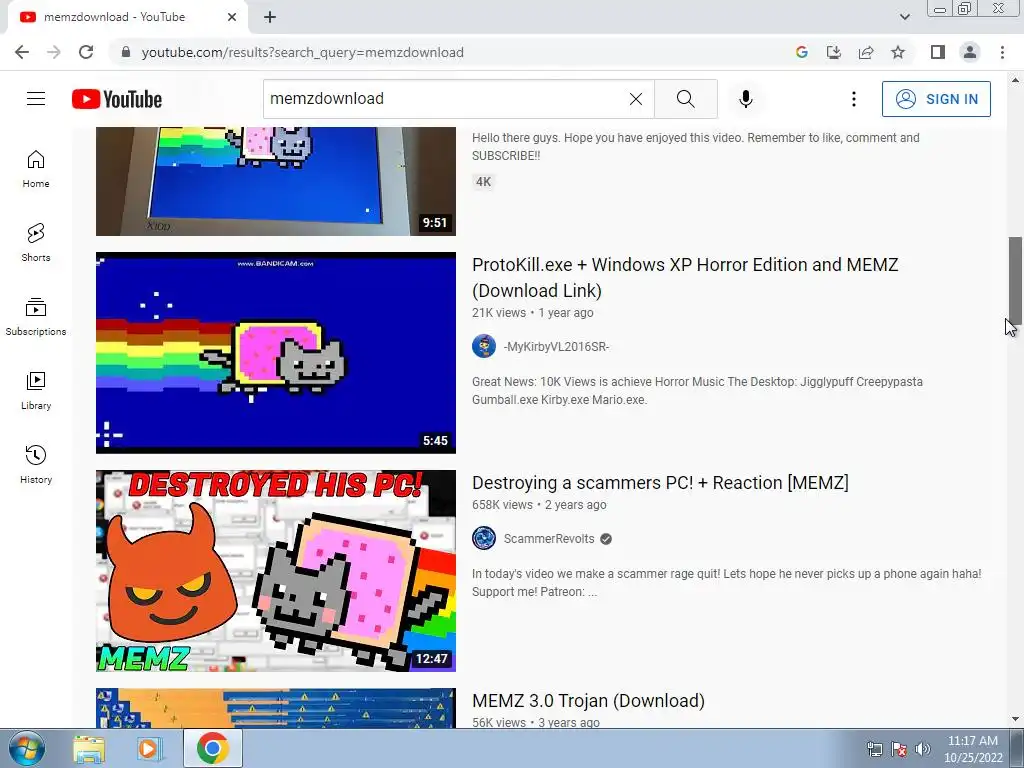Open Windows Media Player from taskbar

(x=150, y=748)
